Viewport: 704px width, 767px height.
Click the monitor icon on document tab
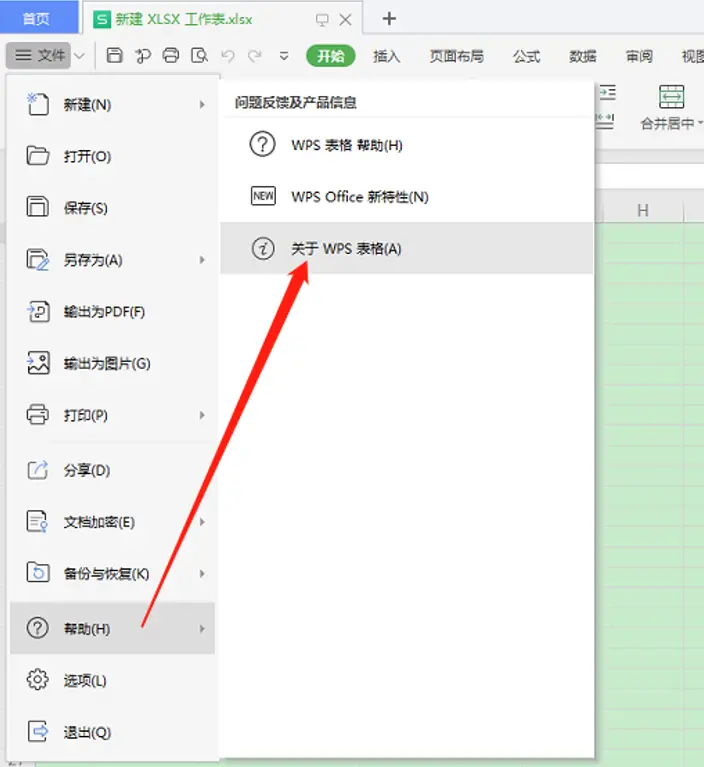coord(322,20)
